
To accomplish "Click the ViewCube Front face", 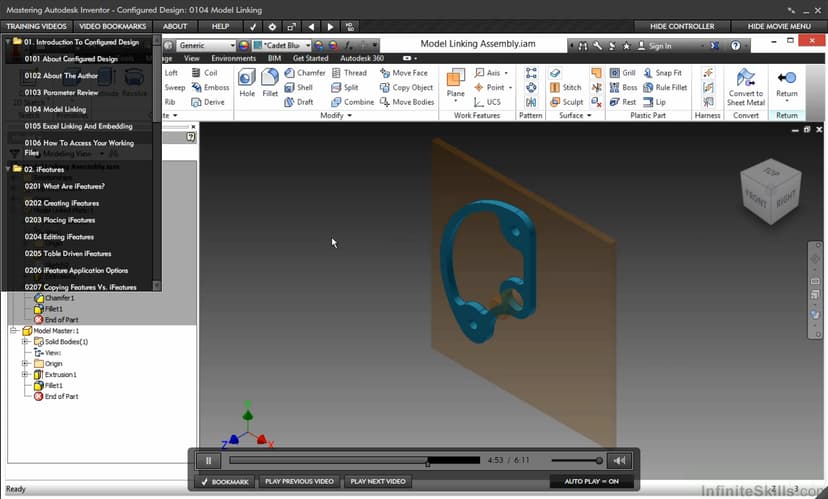I will [756, 199].
